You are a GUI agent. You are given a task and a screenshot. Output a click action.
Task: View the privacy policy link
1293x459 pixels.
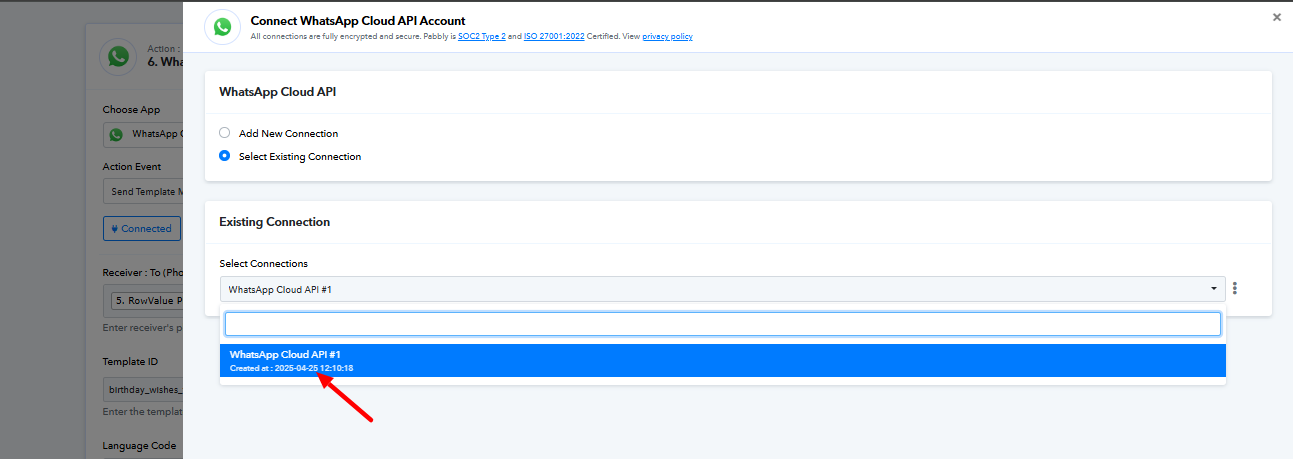click(667, 37)
